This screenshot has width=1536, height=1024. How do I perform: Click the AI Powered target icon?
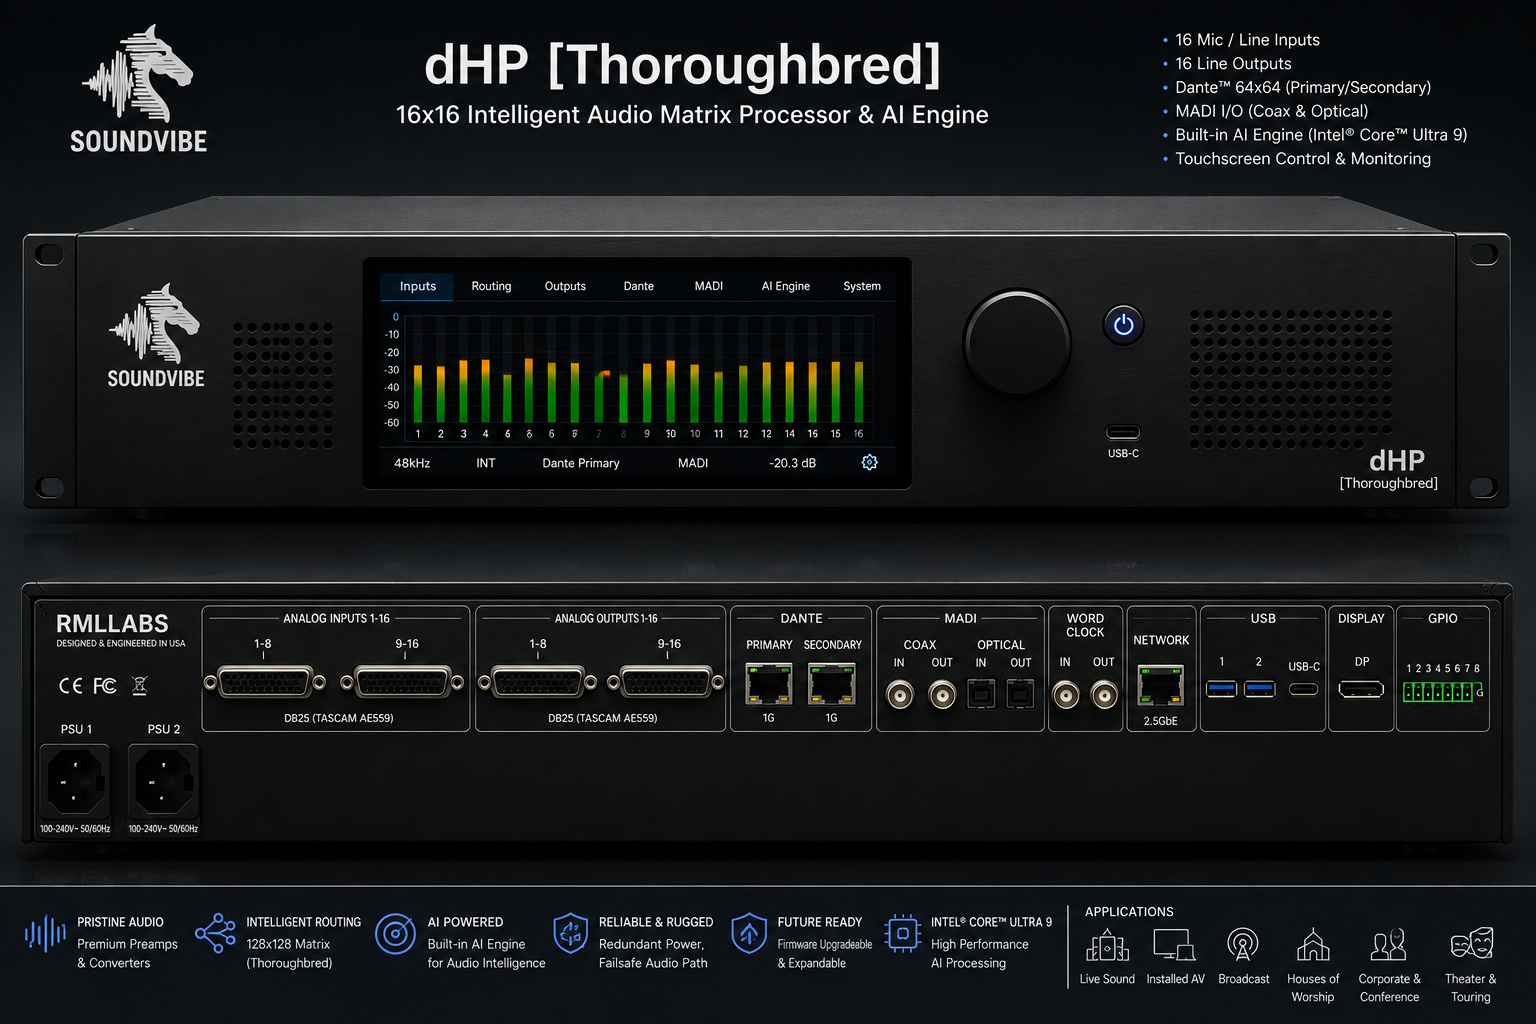(395, 934)
